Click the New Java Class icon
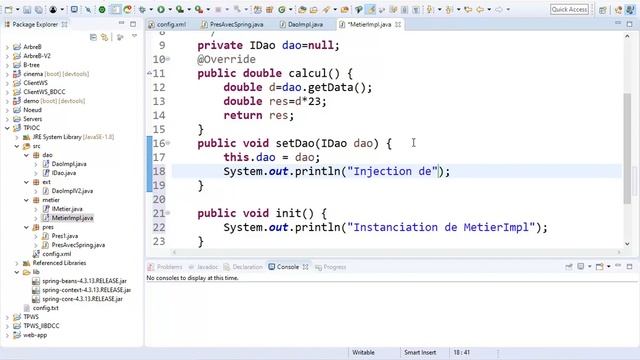This screenshot has height=360, width=640. (x=282, y=9)
